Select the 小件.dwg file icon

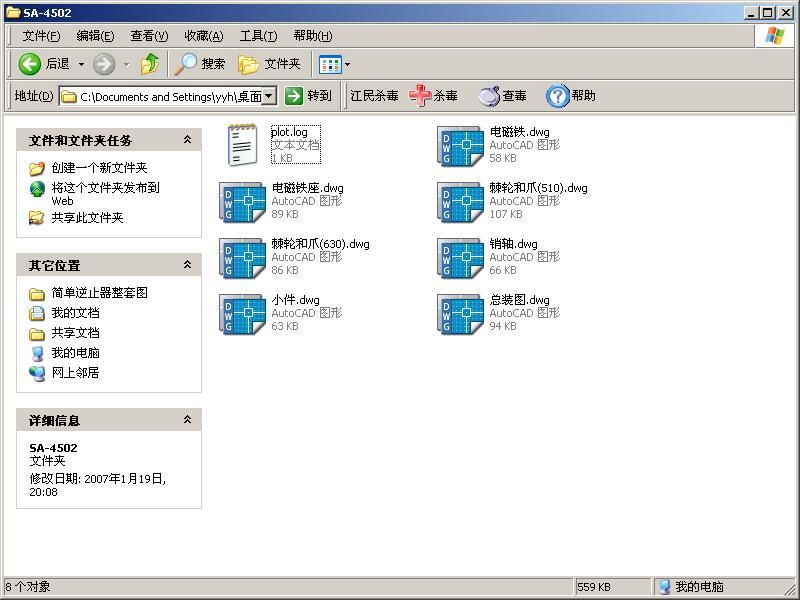[x=242, y=314]
